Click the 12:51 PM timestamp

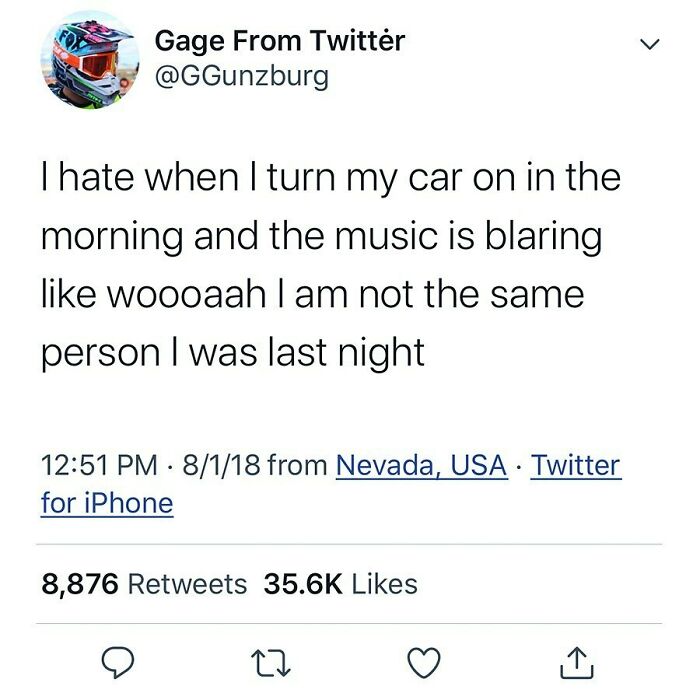[99, 465]
